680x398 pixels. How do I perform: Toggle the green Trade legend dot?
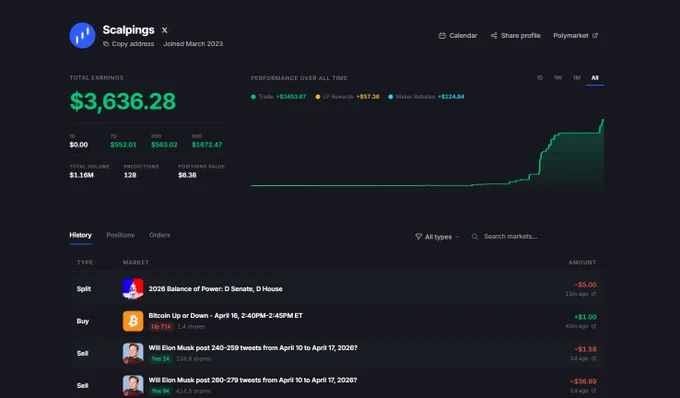253,97
